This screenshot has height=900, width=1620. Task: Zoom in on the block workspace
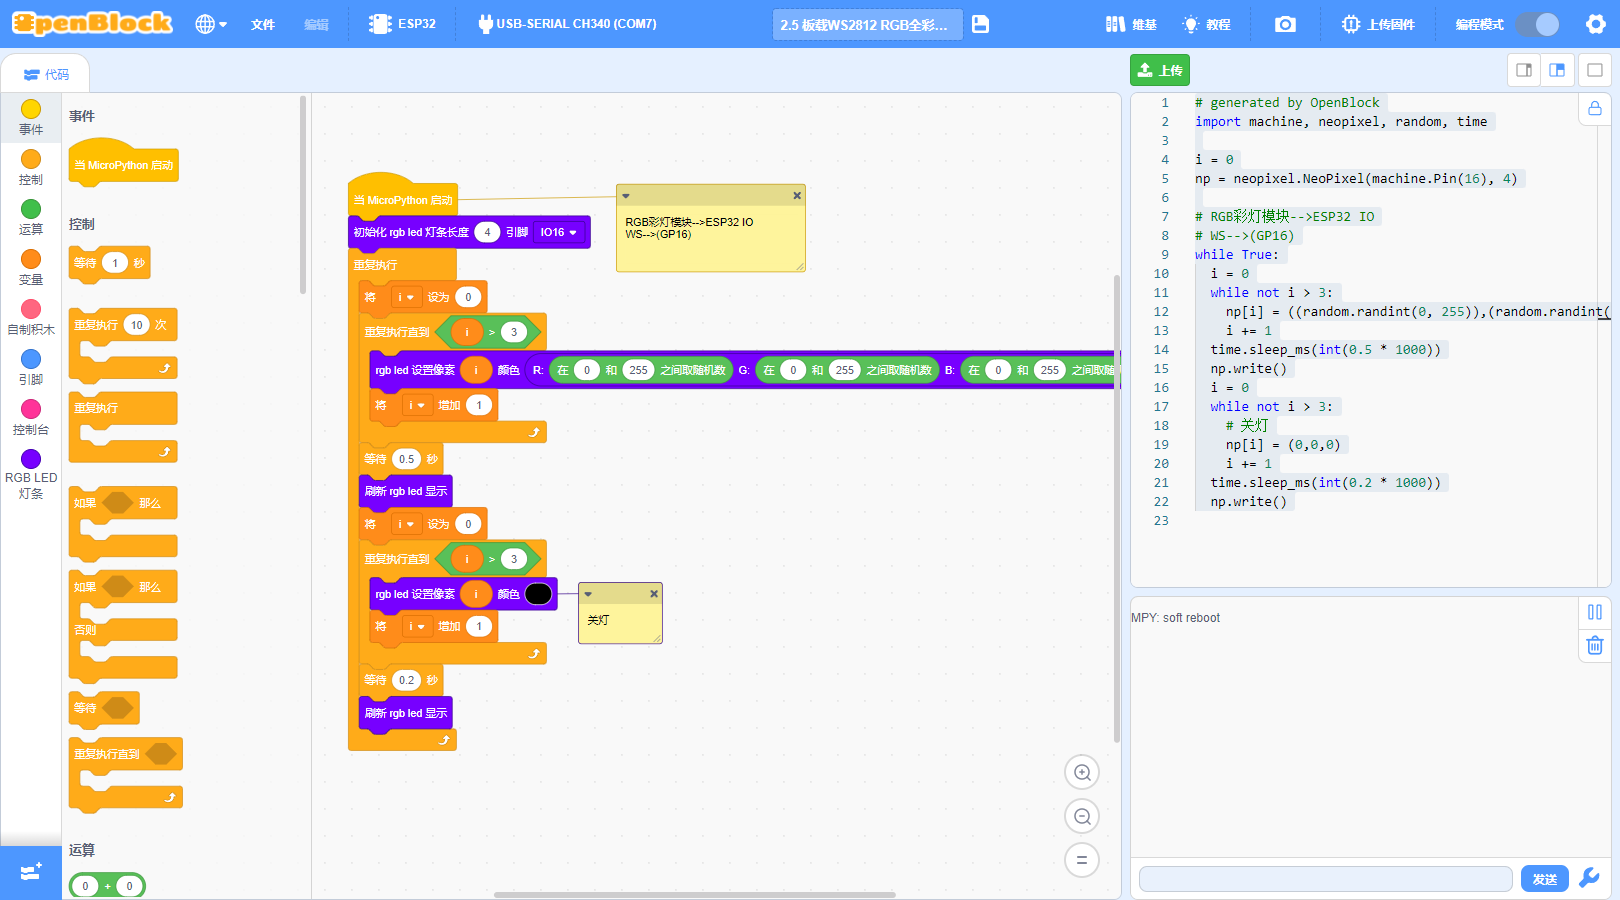click(1082, 772)
